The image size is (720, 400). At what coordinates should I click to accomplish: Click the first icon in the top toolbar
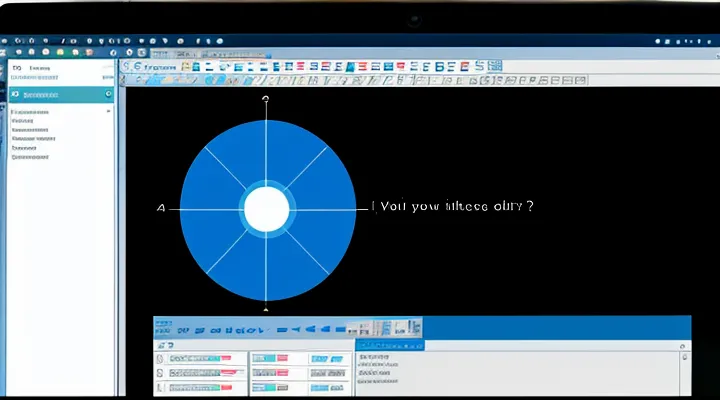[x=126, y=67]
